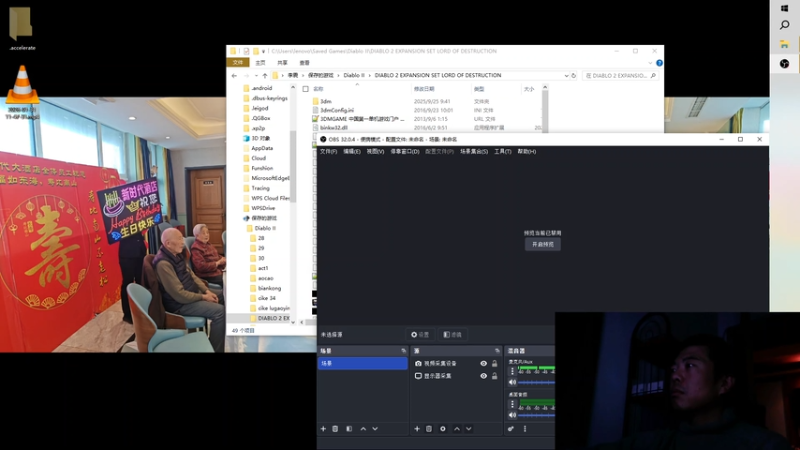The width and height of the screenshot is (800, 450).
Task: Adjust 麦克风/Aux volume slider
Action: (x=536, y=382)
